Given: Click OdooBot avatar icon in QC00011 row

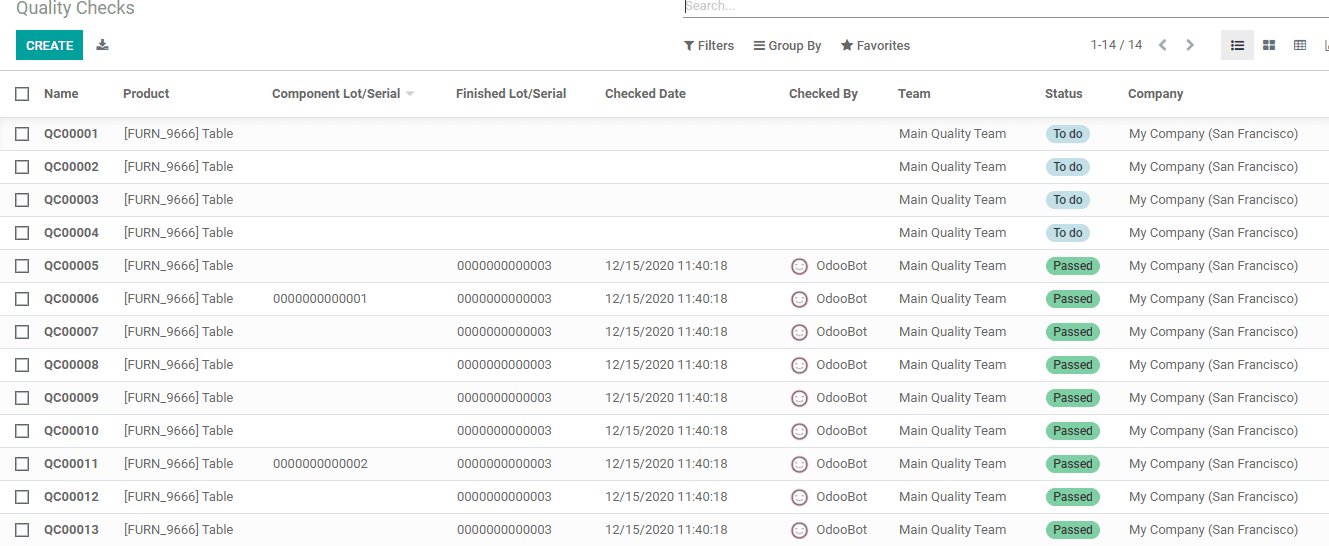Looking at the screenshot, I should (x=799, y=465).
